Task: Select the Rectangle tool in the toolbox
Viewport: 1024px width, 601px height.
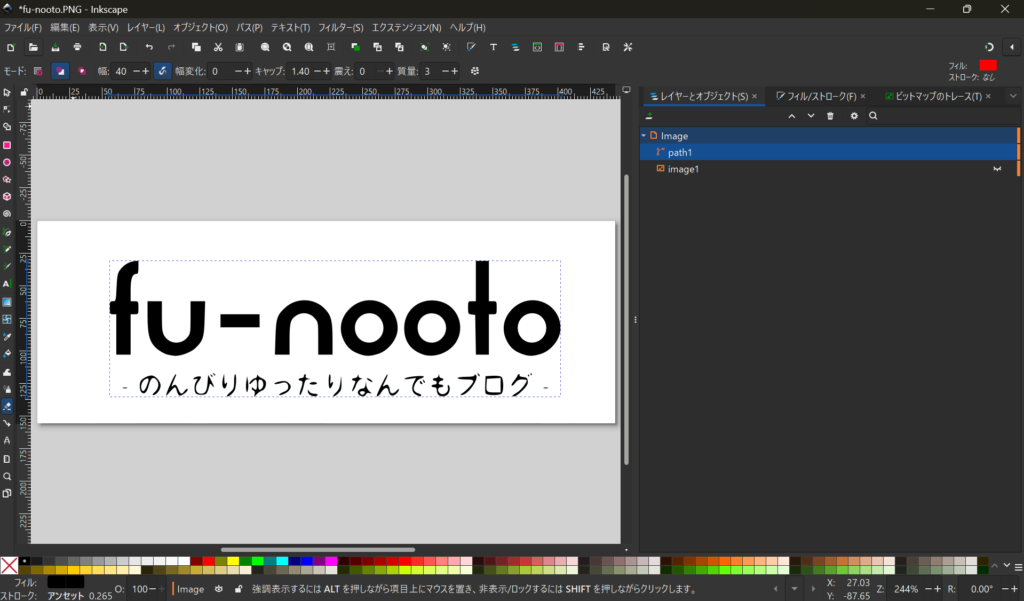Action: tap(7, 145)
